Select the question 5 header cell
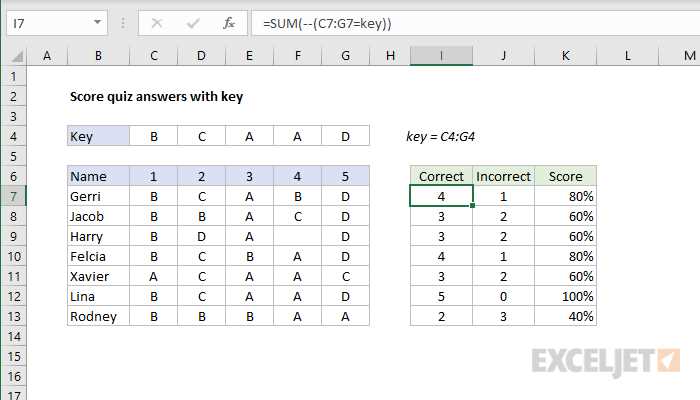This screenshot has width=700, height=400. (x=345, y=176)
